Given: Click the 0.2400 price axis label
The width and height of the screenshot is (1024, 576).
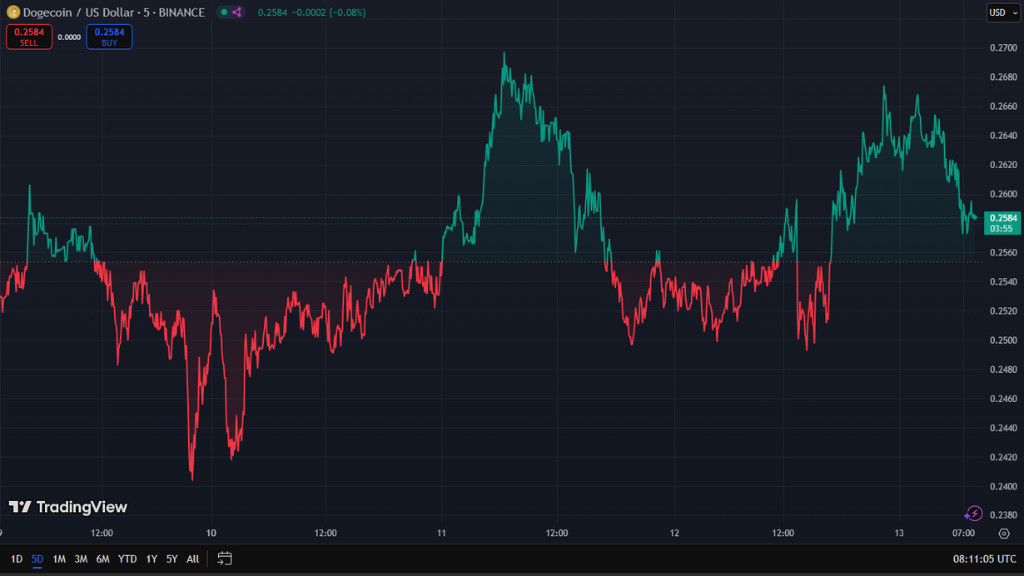Looking at the screenshot, I should (x=1003, y=487).
